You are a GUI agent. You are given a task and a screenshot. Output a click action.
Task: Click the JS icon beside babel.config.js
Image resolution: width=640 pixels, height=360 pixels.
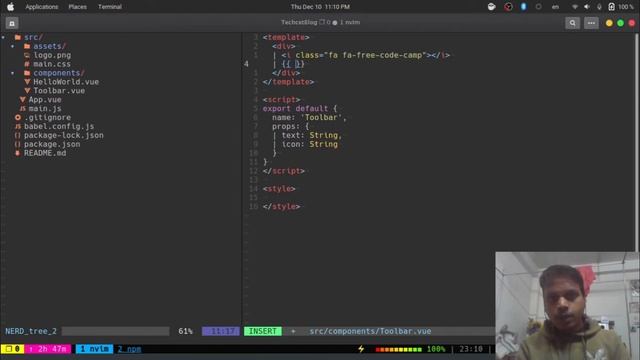click(18, 127)
